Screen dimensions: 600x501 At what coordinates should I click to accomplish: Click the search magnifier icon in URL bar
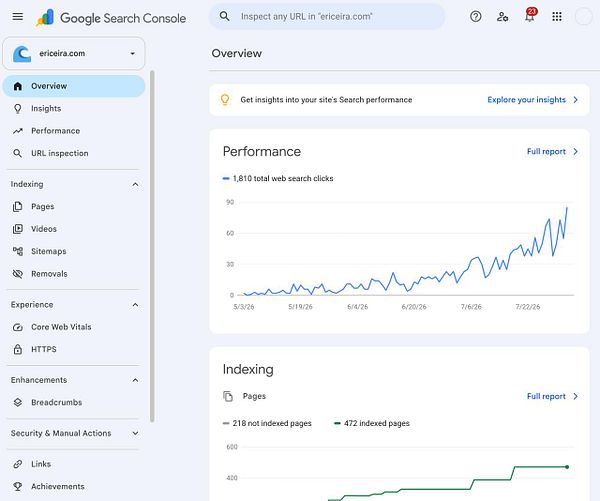click(225, 16)
